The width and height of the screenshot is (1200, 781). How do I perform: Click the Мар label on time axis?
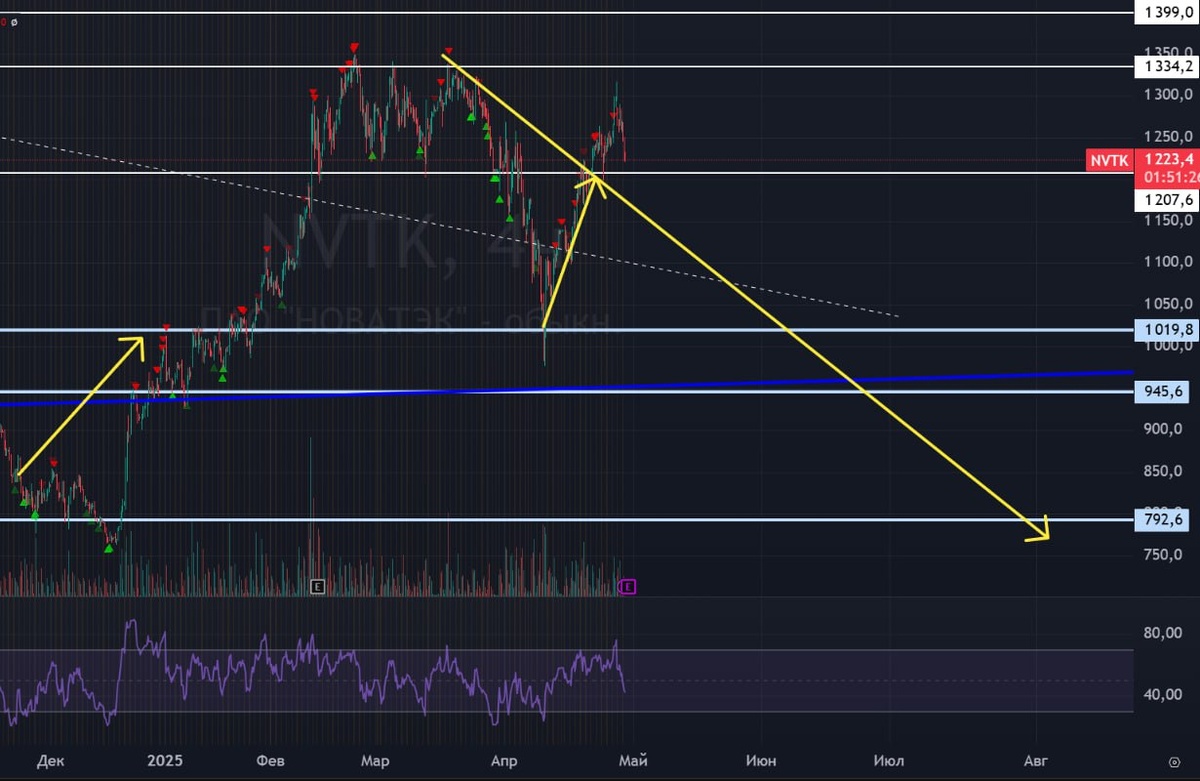(x=374, y=762)
